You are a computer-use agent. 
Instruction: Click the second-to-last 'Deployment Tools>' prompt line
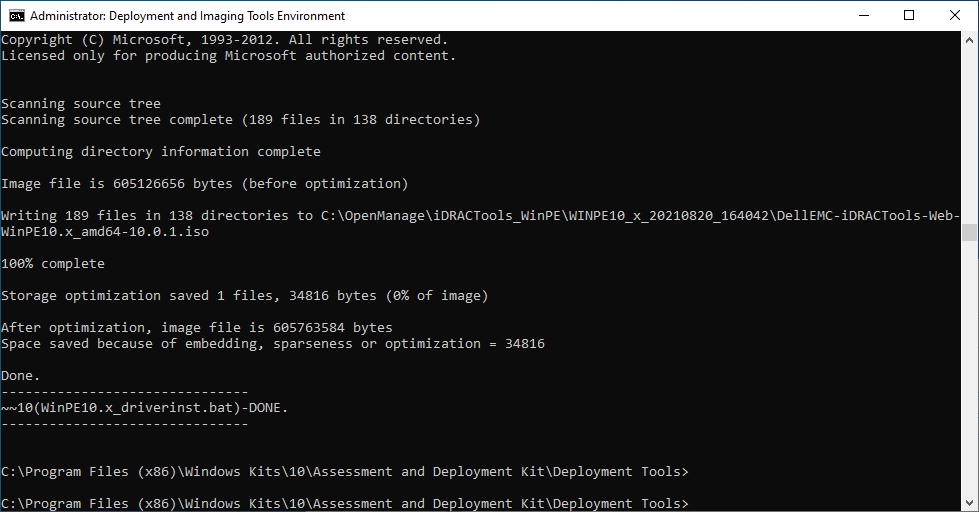345,471
